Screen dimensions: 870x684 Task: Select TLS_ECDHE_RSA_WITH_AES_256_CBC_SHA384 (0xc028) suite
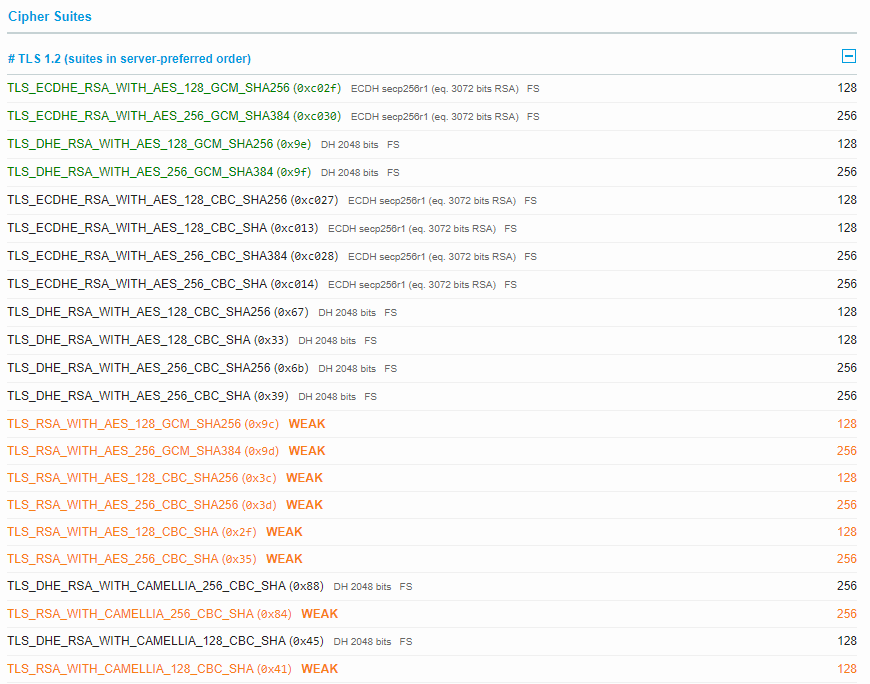[173, 256]
